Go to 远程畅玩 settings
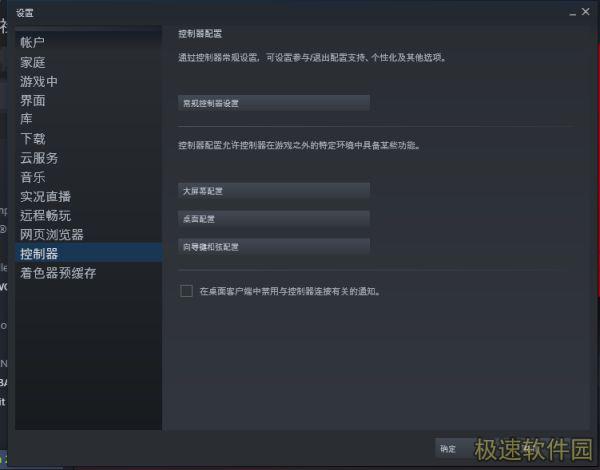Screen dimensions: 600x470 [46, 215]
